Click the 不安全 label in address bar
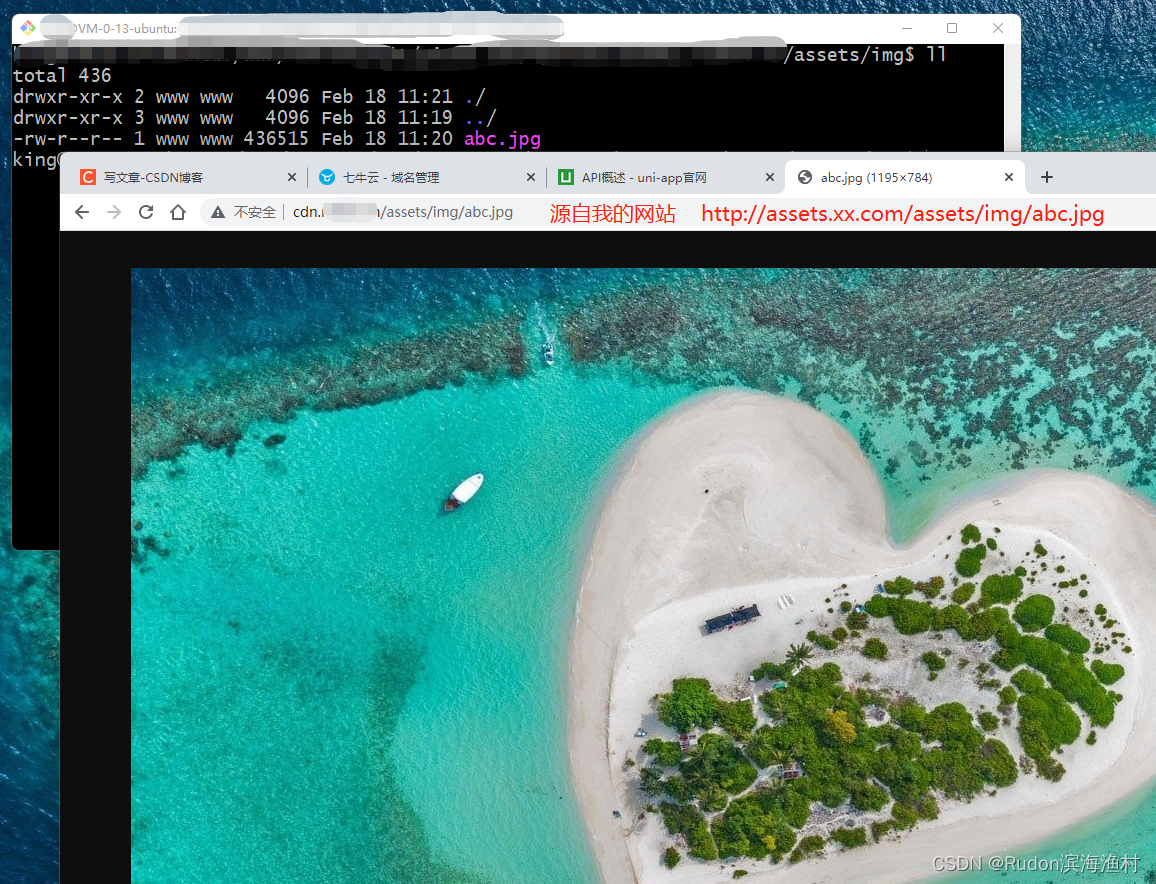This screenshot has width=1156, height=884. coord(254,212)
